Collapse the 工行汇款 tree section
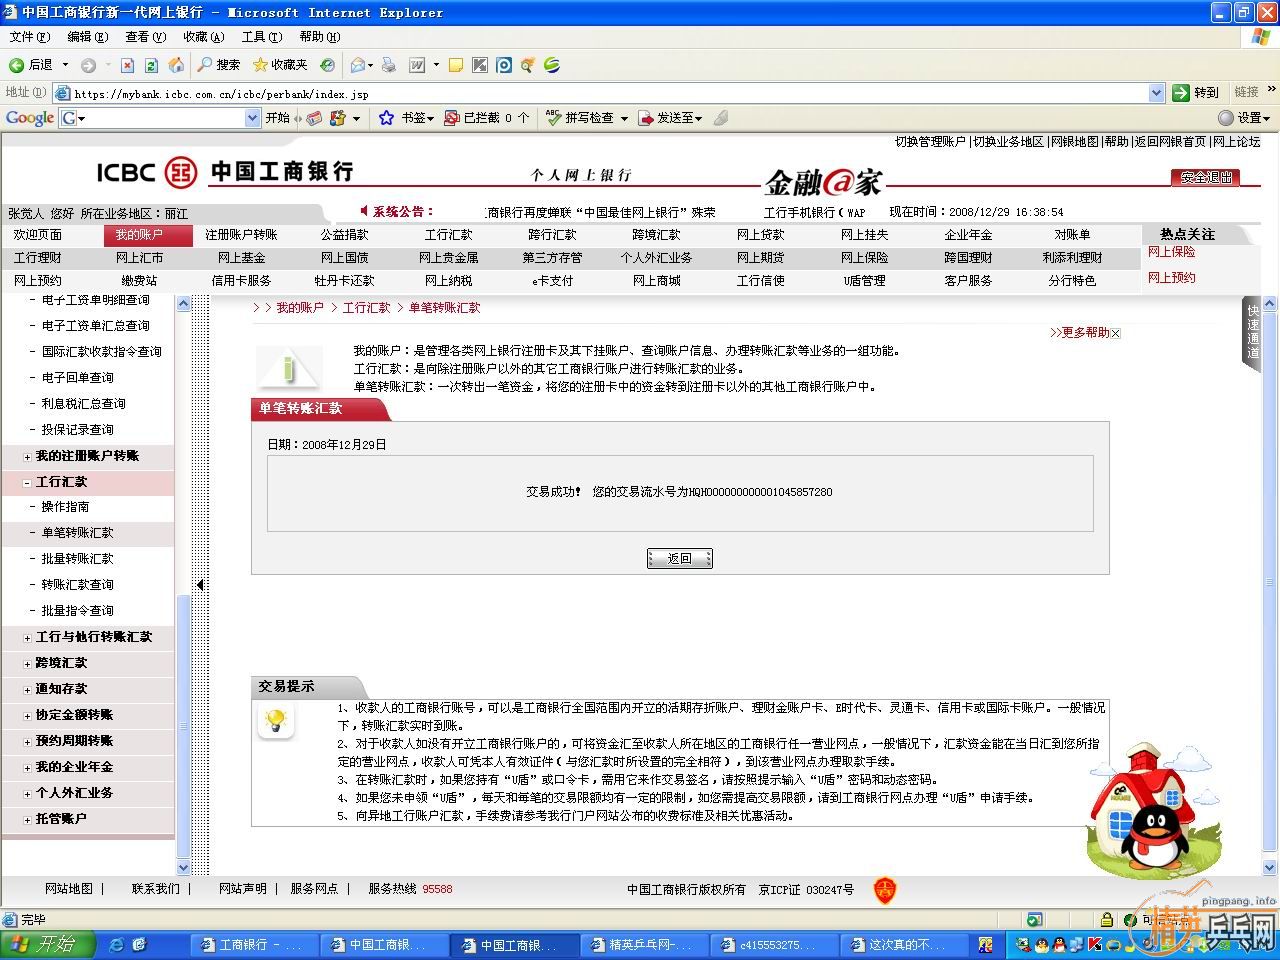Image resolution: width=1280 pixels, height=960 pixels. click(x=27, y=482)
